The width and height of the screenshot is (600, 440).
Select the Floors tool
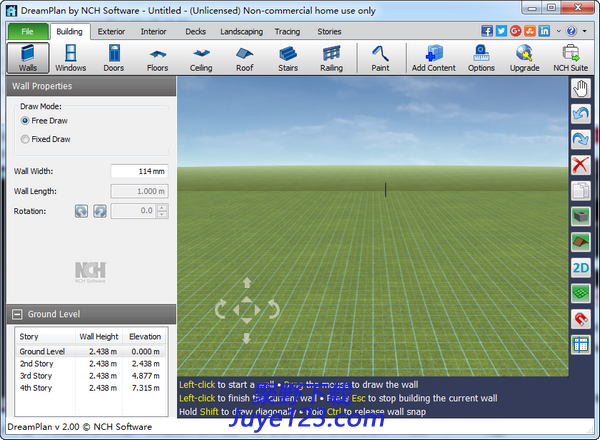pos(158,58)
